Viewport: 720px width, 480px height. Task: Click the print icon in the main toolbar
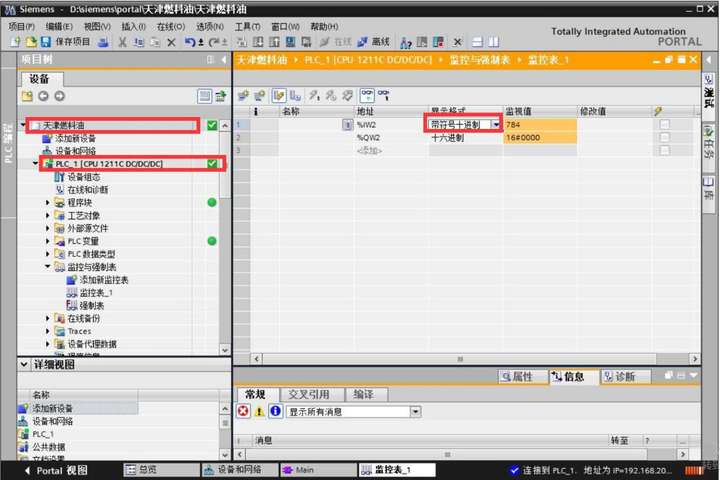(x=103, y=42)
